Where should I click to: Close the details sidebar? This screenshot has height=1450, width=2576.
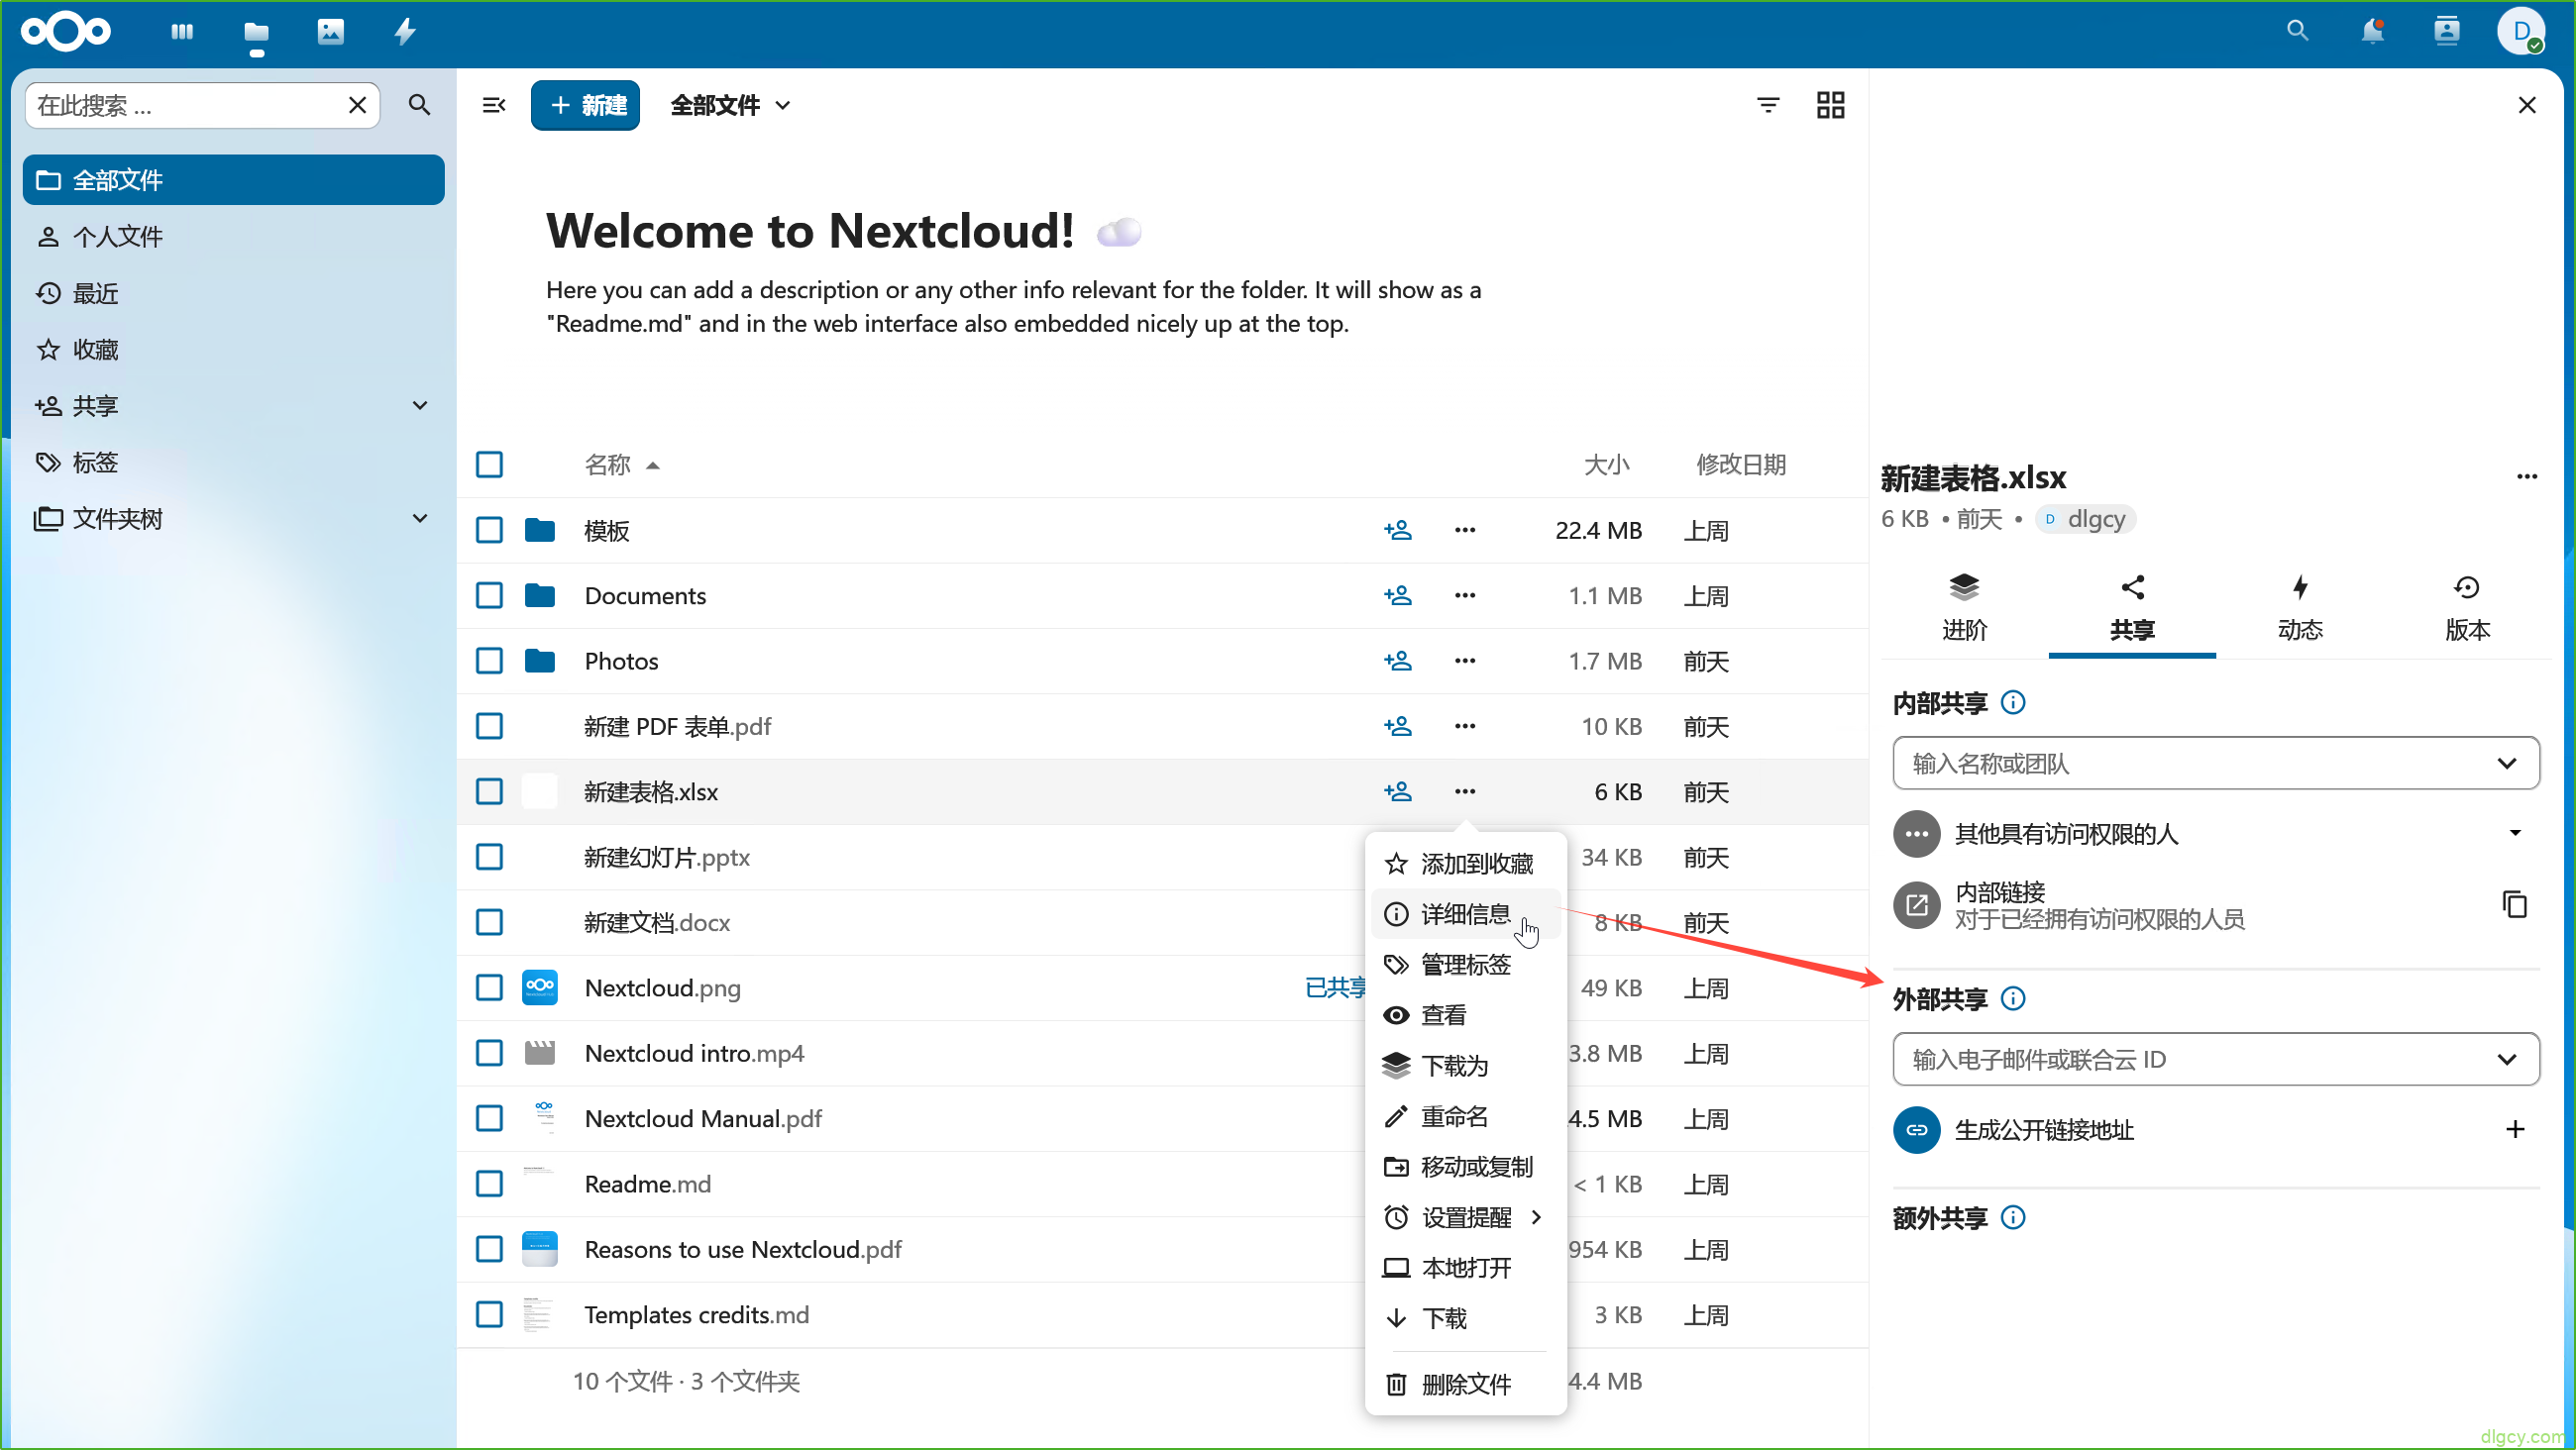click(x=2527, y=105)
